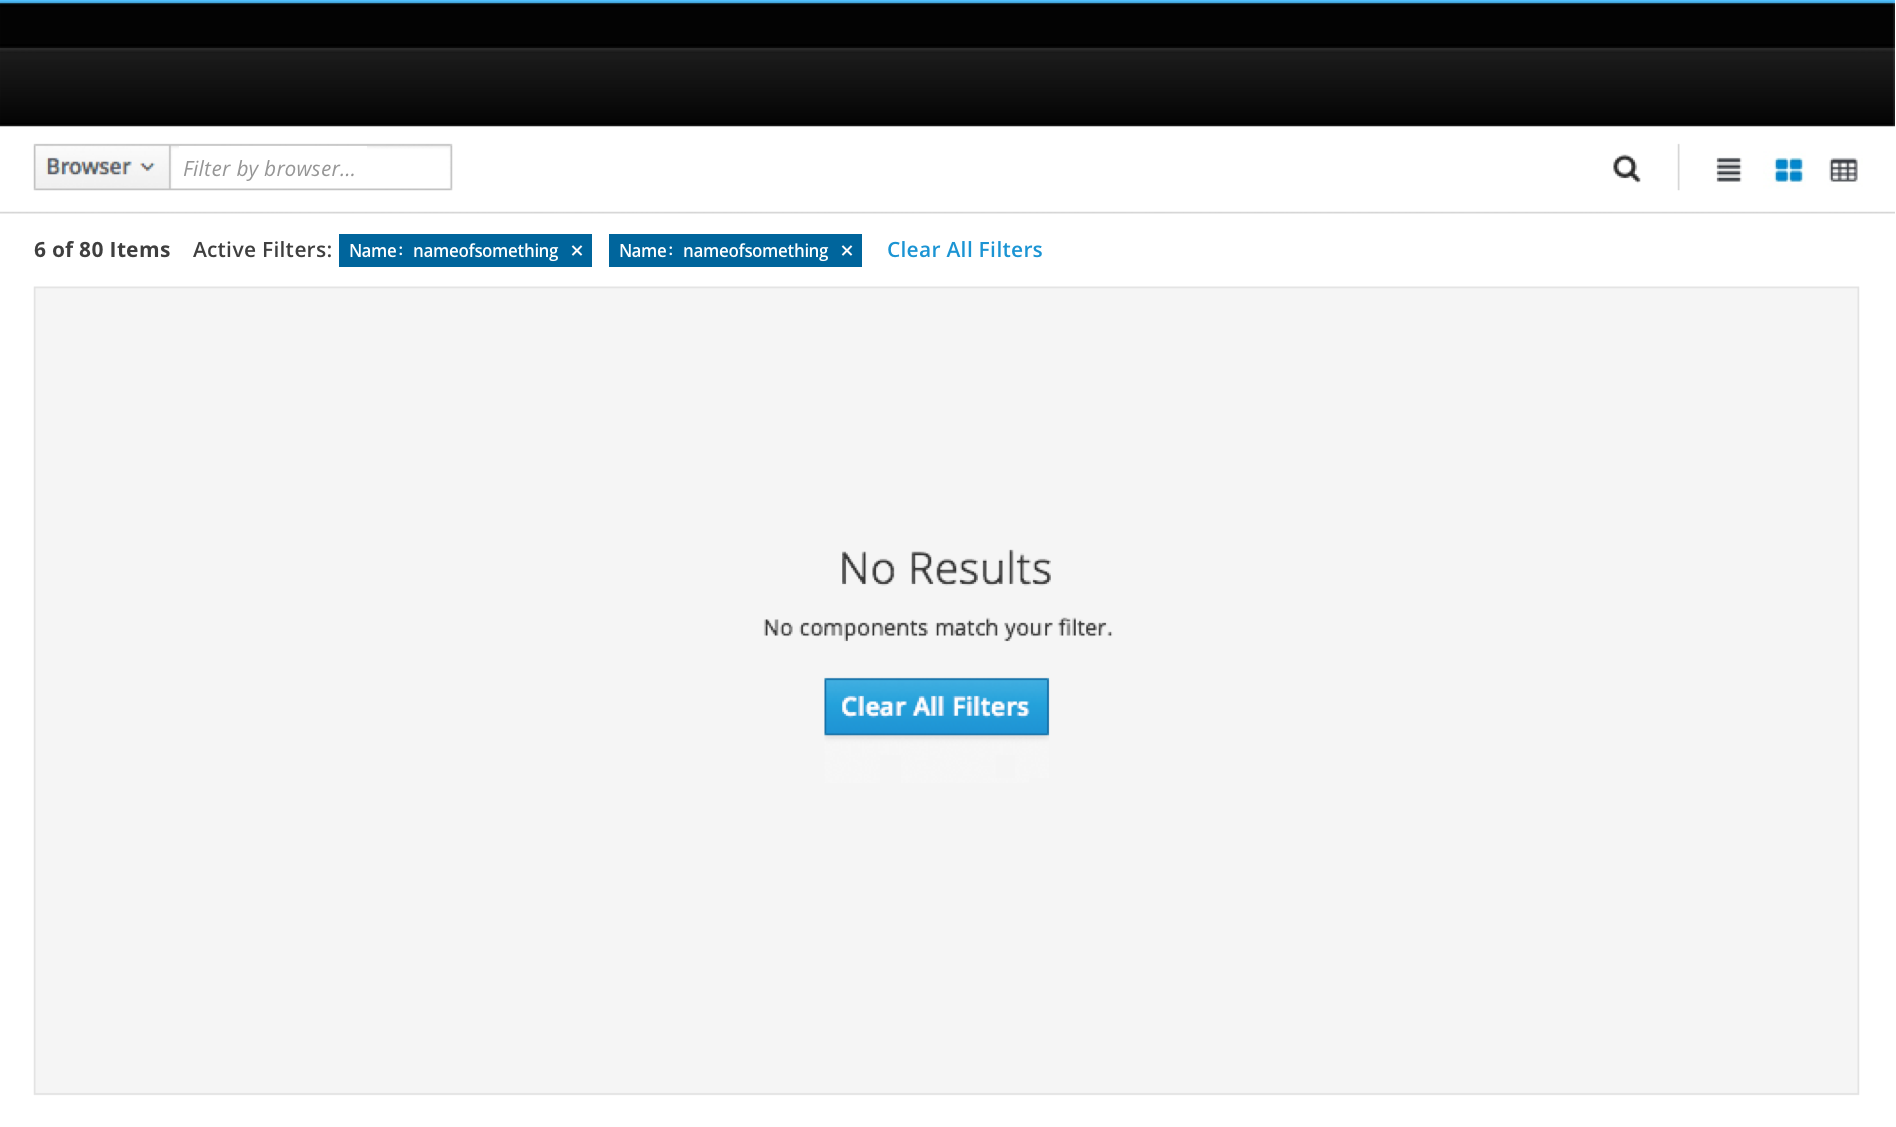The width and height of the screenshot is (1896, 1127).
Task: Click the No components match your filter message
Action: click(x=938, y=628)
